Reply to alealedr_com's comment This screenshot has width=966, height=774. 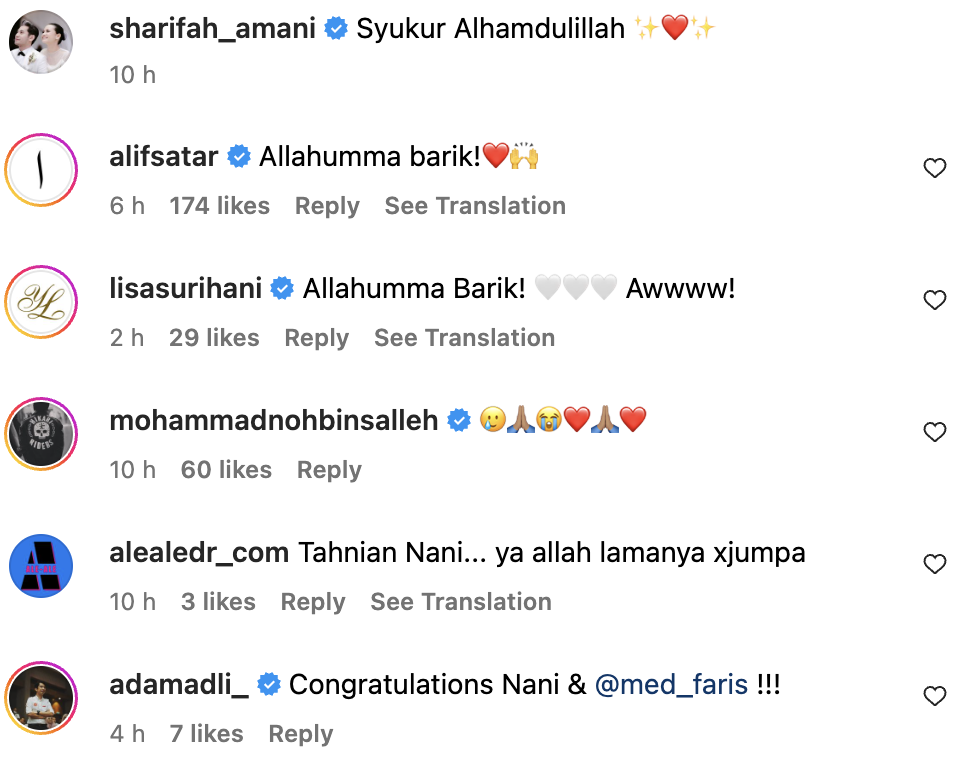[x=313, y=602]
